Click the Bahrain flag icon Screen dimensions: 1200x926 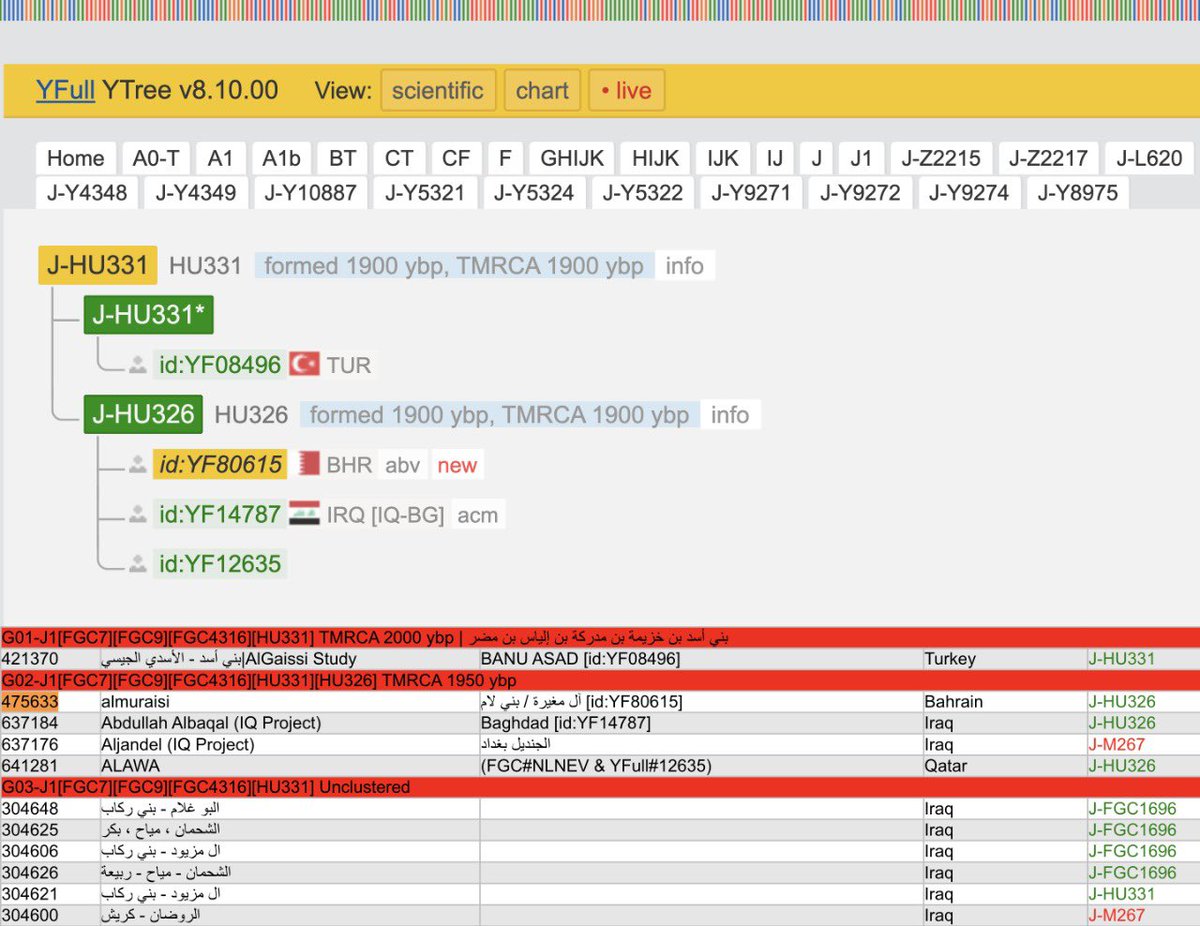click(308, 465)
